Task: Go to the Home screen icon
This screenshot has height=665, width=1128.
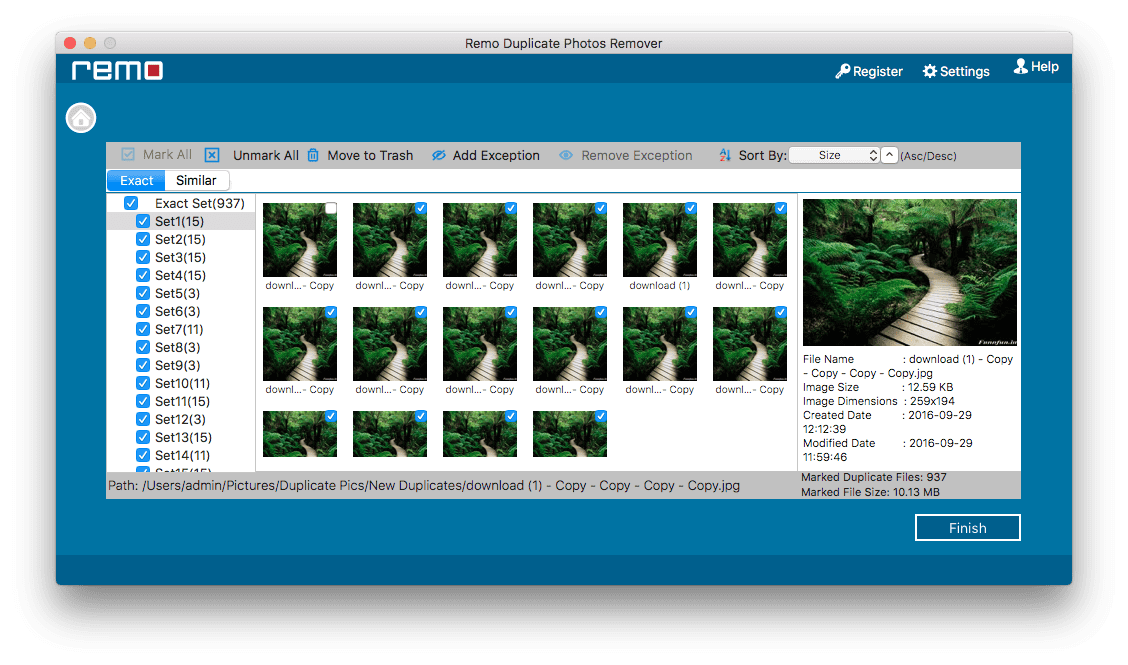Action: click(81, 118)
